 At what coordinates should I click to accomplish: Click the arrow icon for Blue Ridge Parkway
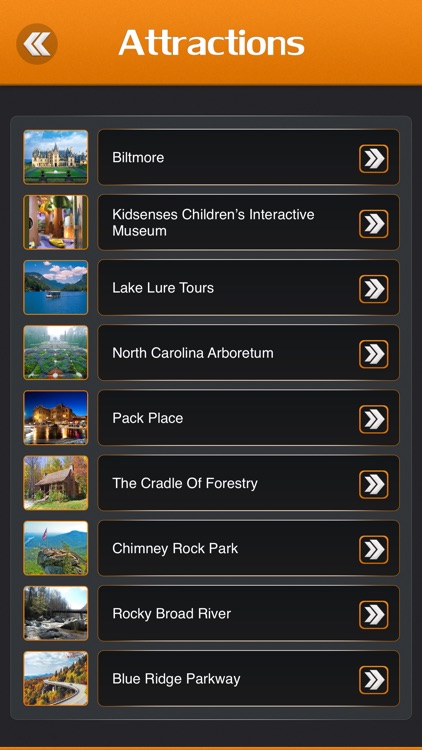[x=374, y=679]
